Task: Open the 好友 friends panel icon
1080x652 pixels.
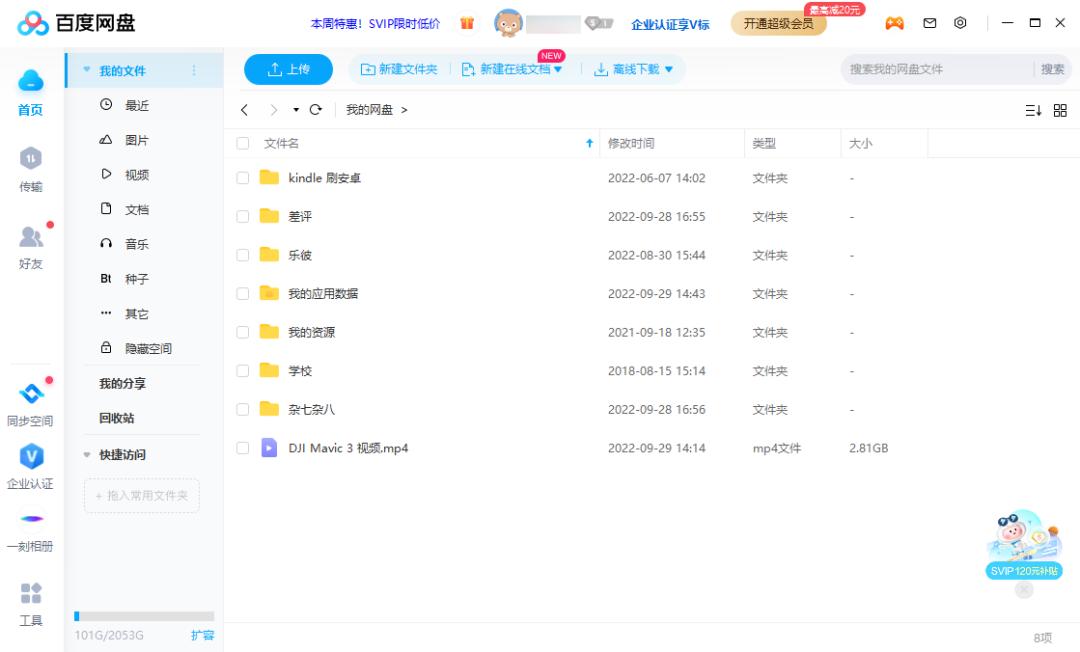Action: [31, 237]
